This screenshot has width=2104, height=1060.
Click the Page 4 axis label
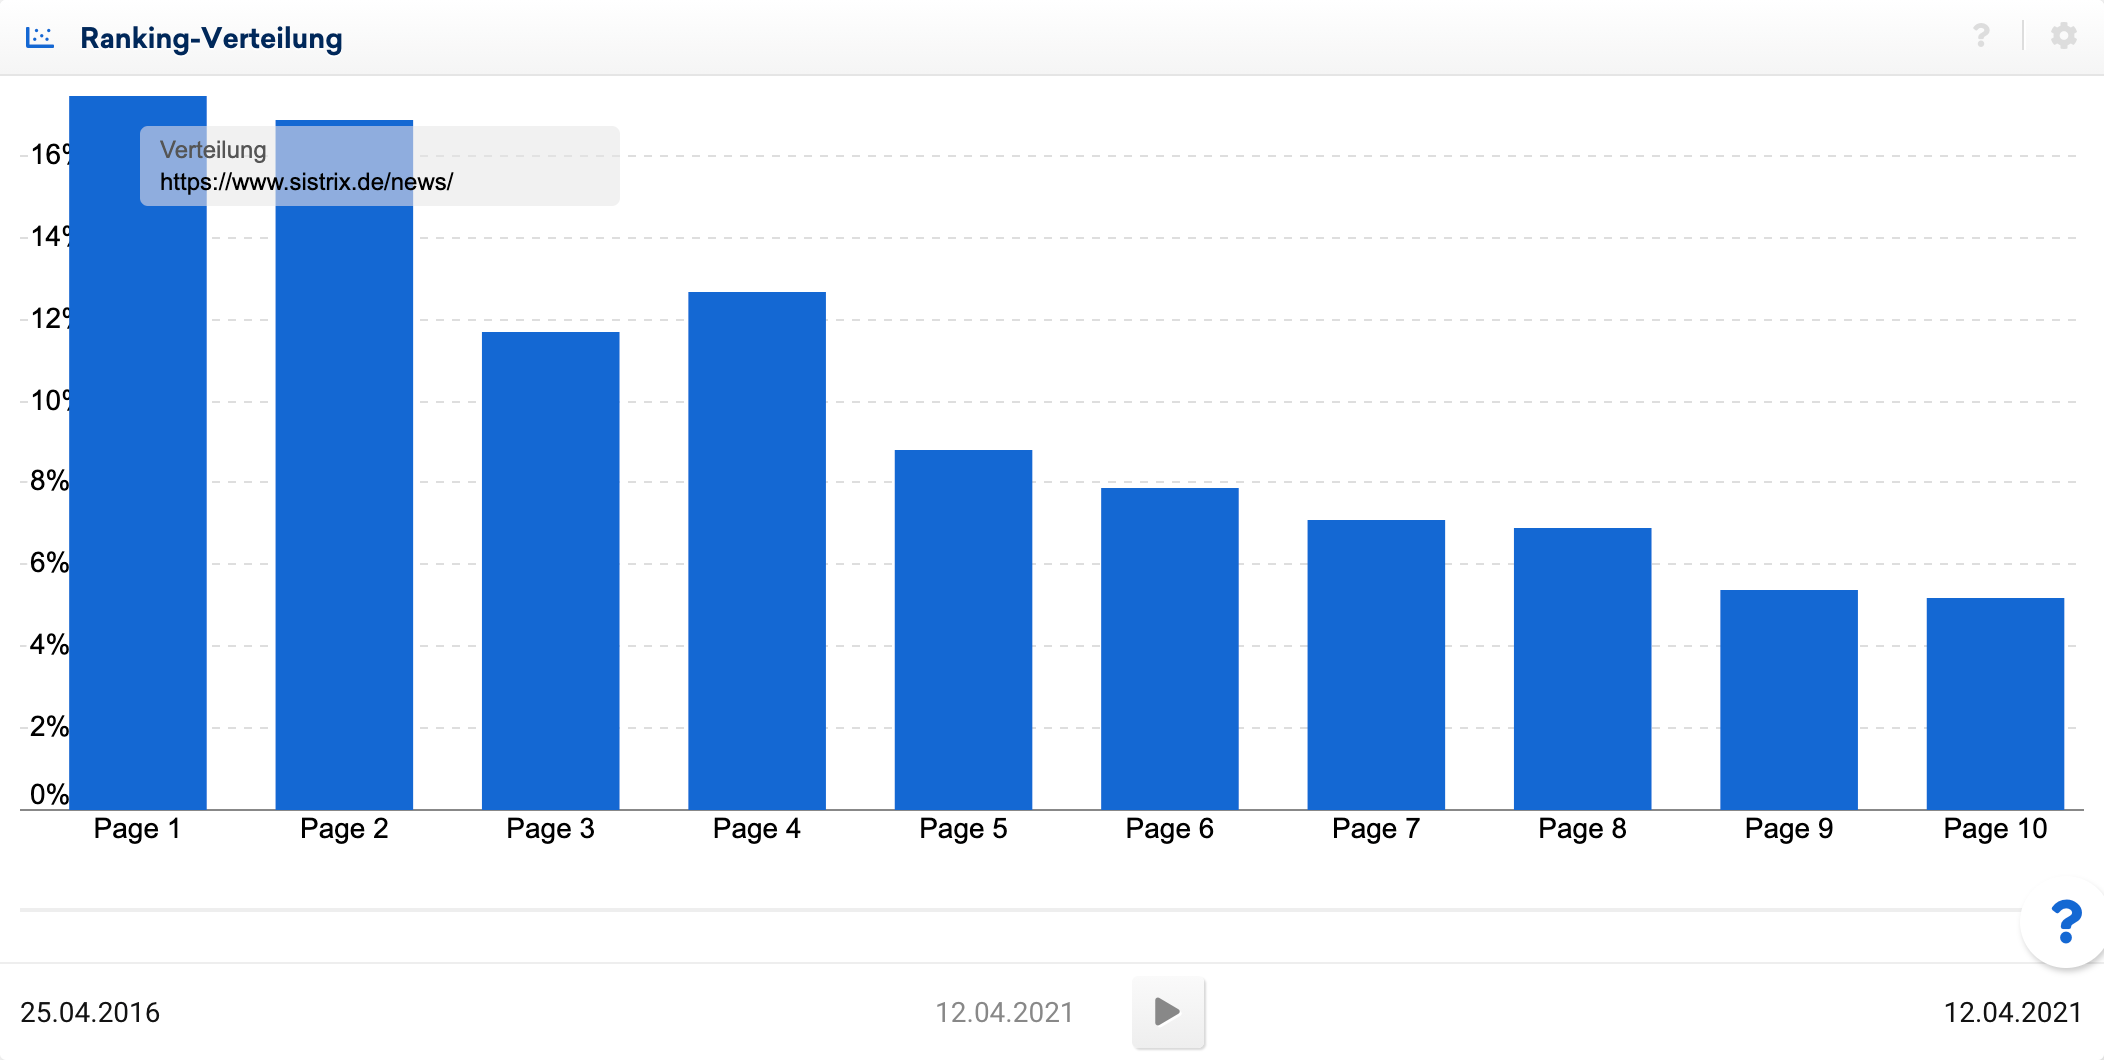[x=757, y=829]
